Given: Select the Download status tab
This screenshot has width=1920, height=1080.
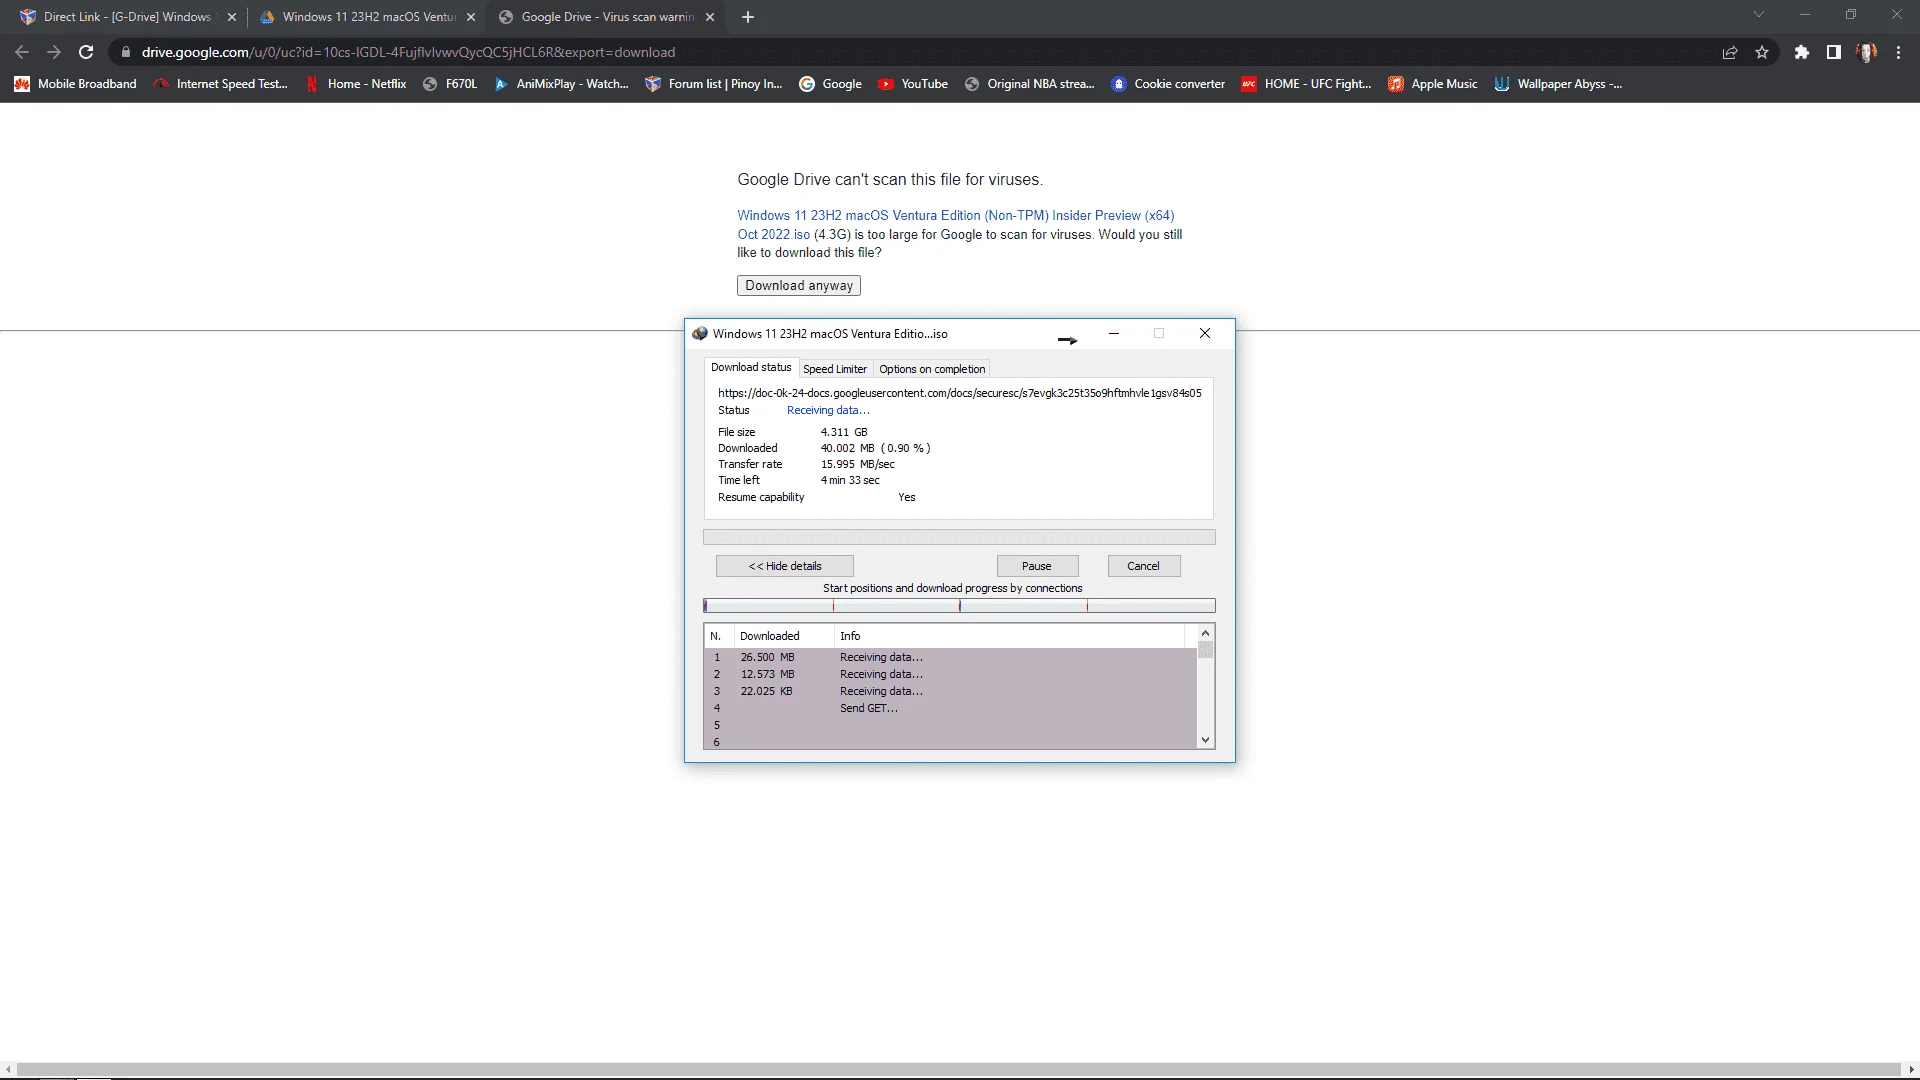Looking at the screenshot, I should (751, 368).
